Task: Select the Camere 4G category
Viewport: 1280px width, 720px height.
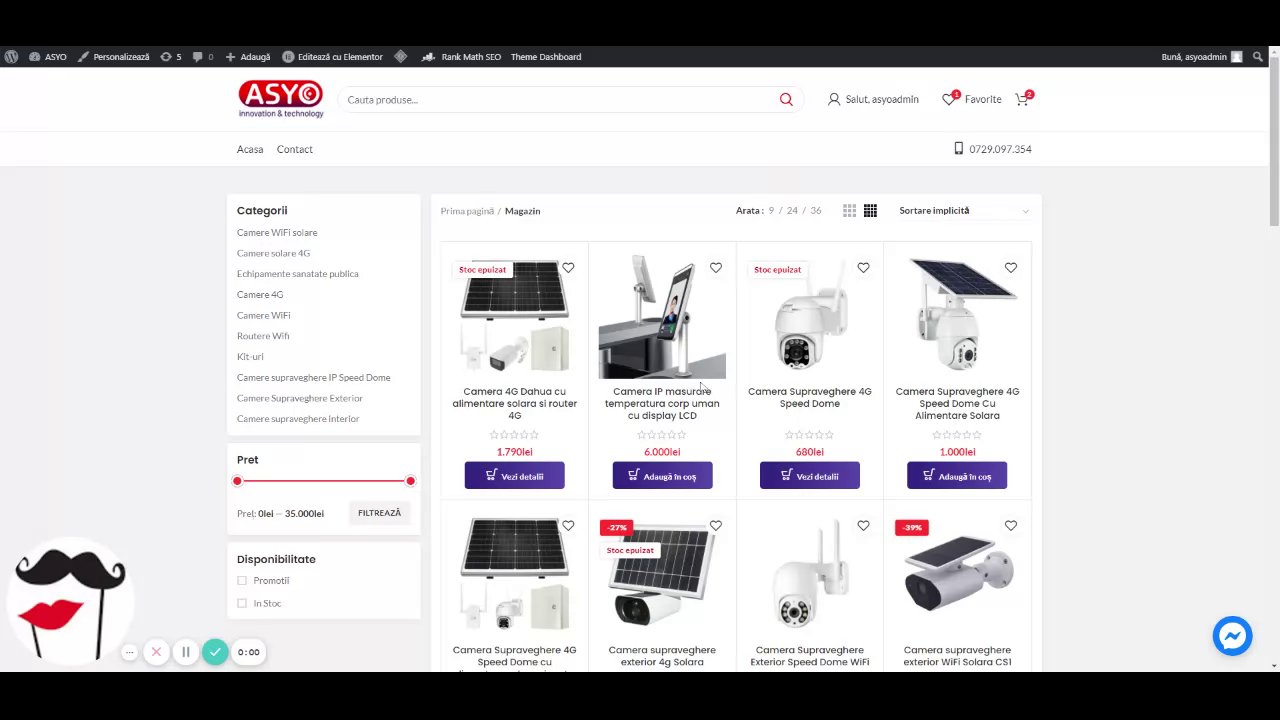Action: click(260, 295)
